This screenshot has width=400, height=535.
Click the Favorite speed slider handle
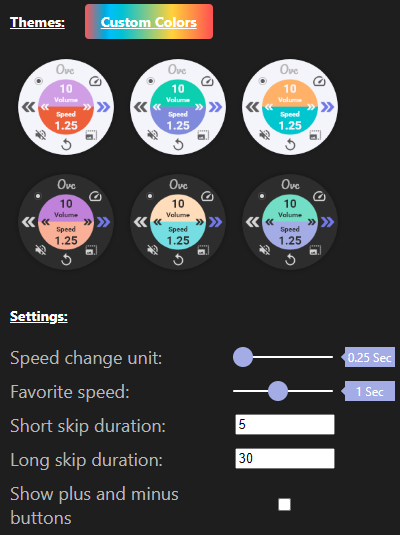point(278,391)
